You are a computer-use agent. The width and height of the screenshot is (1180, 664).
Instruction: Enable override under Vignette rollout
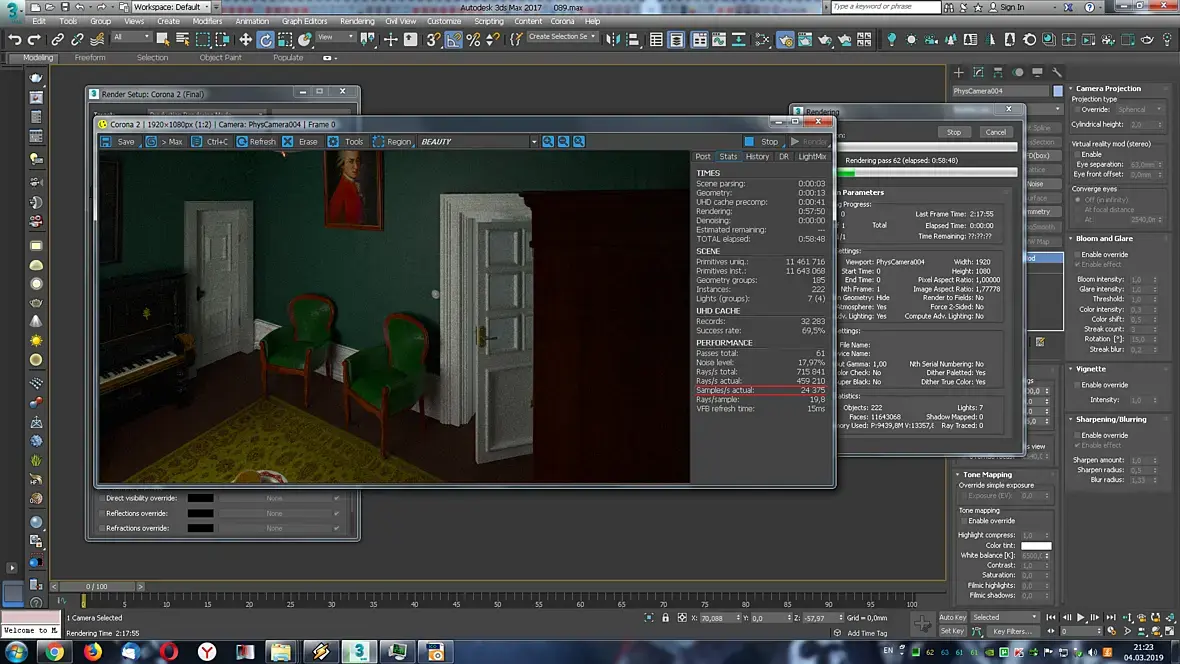click(1076, 385)
